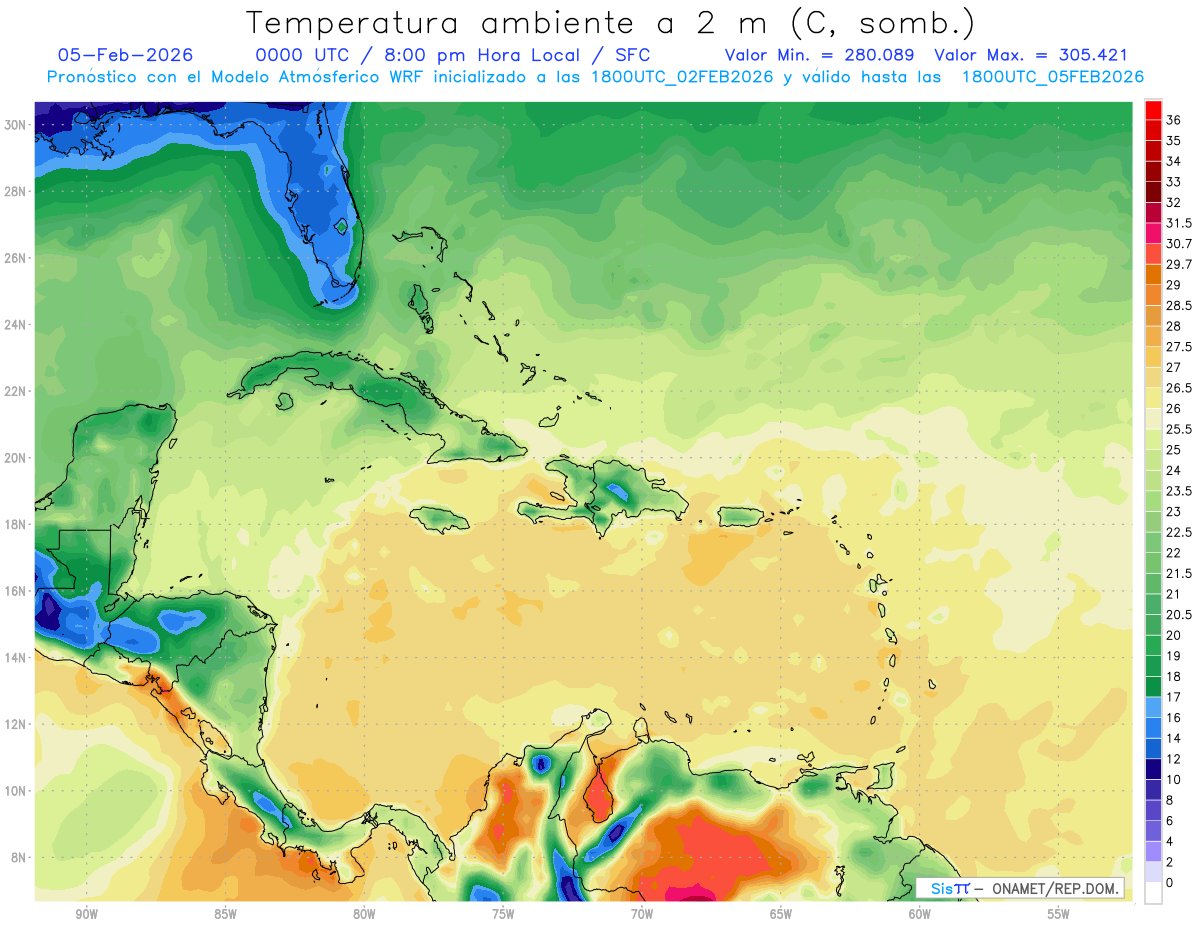Click the '12N' latitude label

(16, 724)
